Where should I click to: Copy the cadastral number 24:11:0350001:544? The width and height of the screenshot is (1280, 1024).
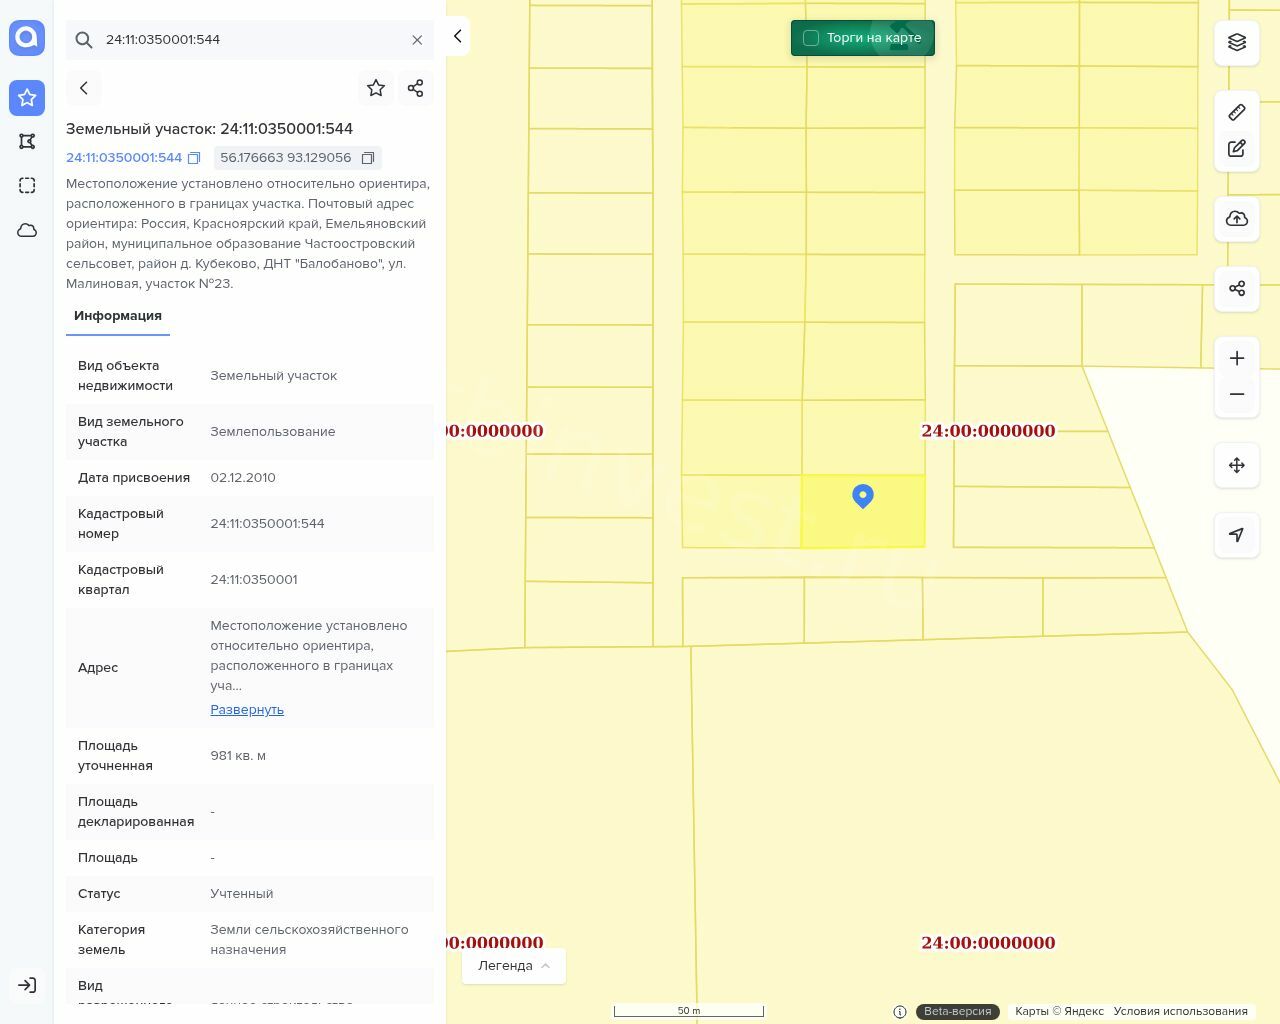point(194,158)
